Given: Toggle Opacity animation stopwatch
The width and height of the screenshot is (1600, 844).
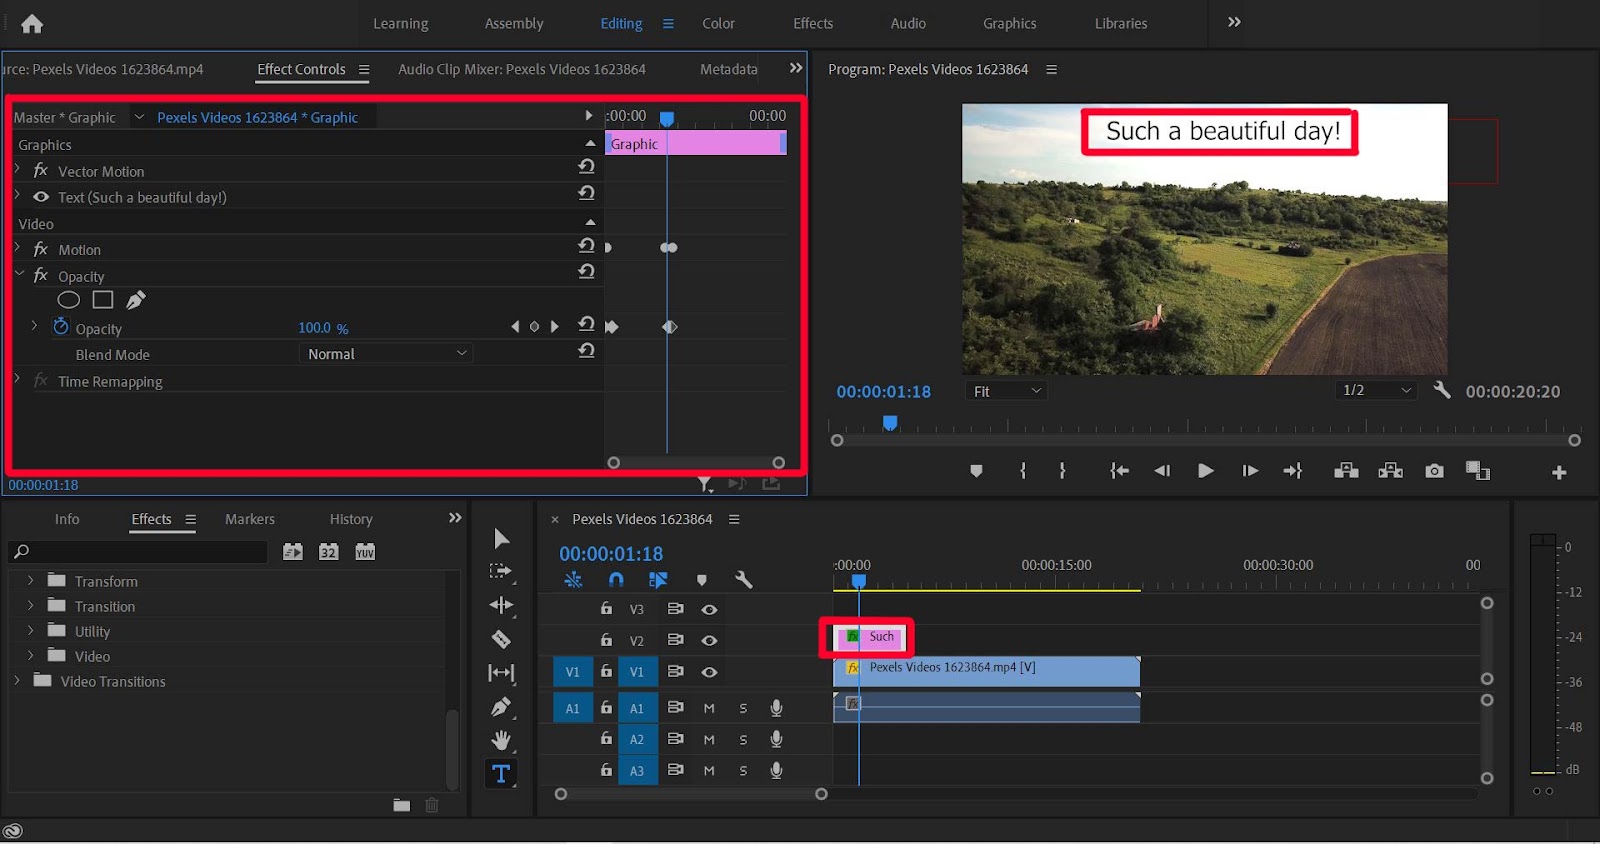Looking at the screenshot, I should (61, 327).
